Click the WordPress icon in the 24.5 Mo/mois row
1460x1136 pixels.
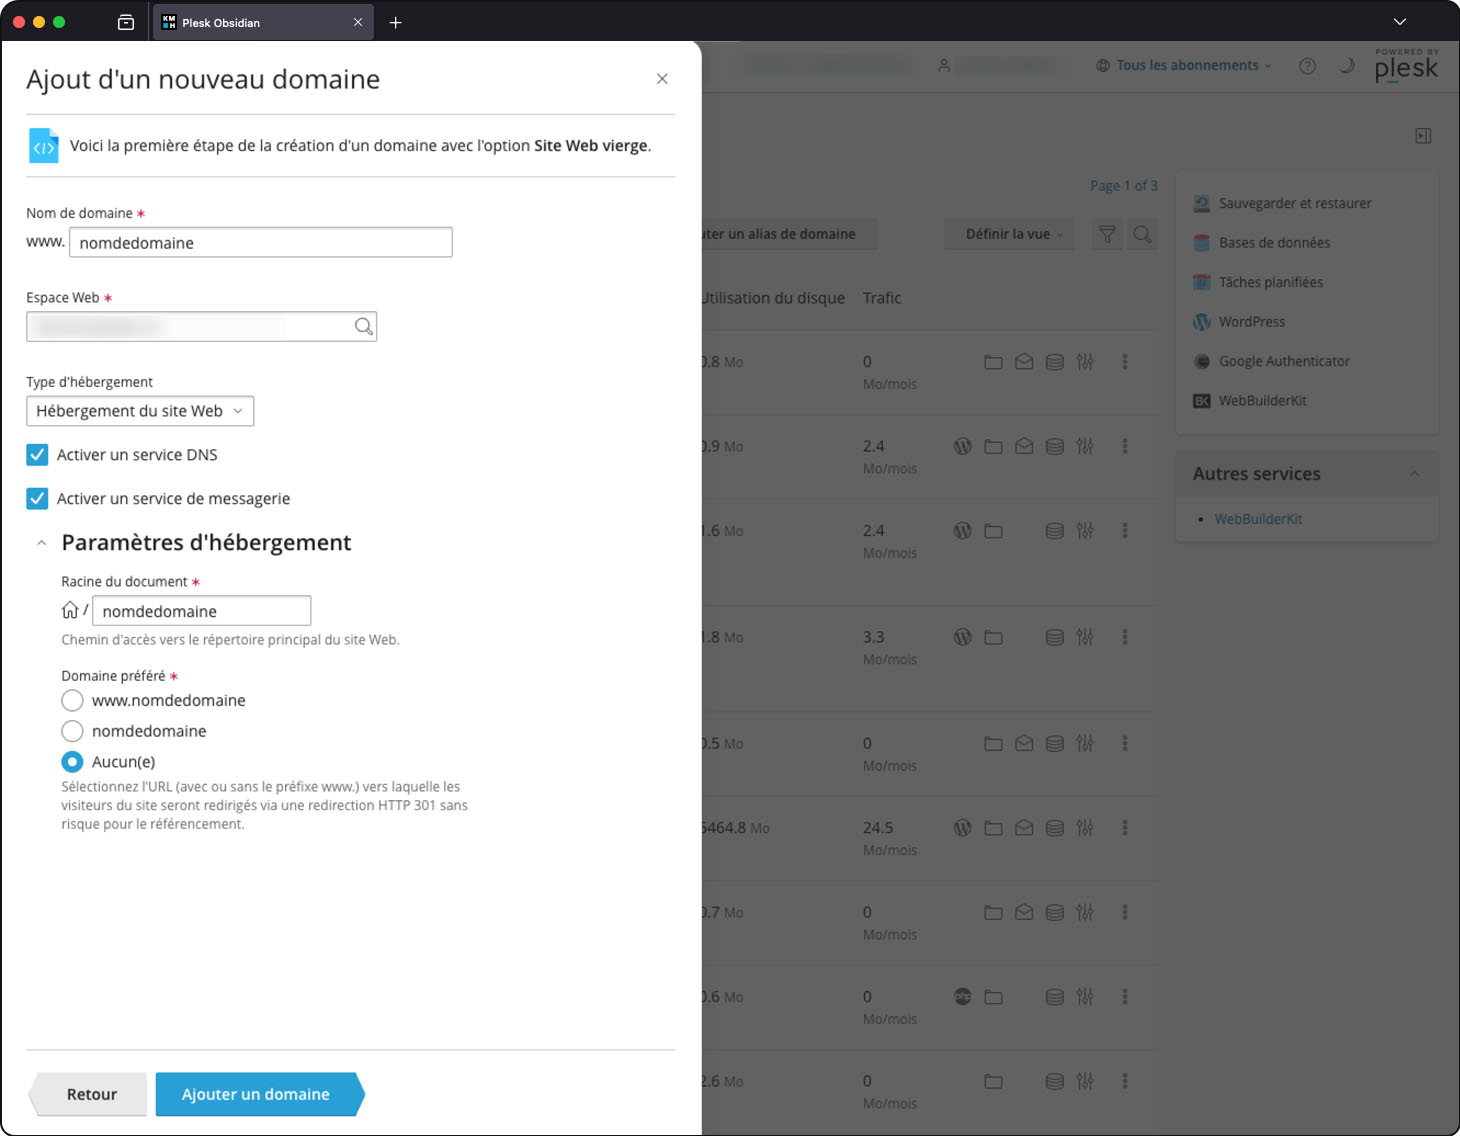click(x=963, y=828)
